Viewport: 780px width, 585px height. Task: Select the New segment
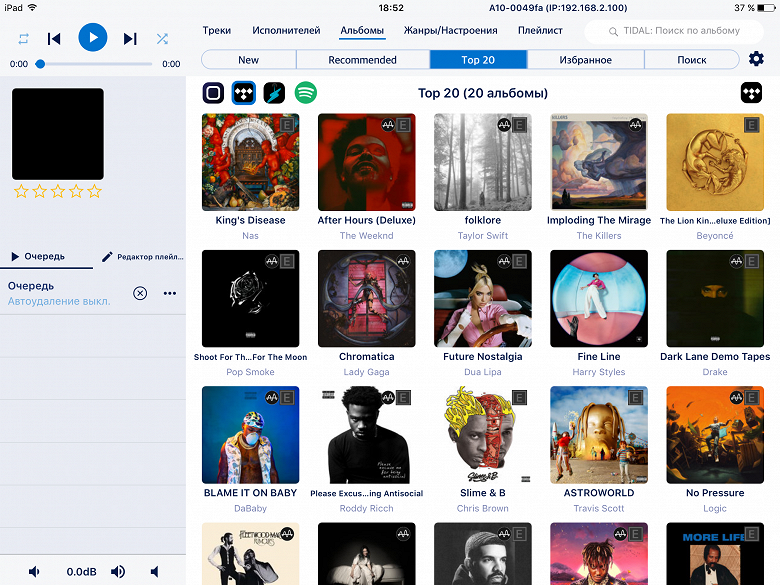[x=249, y=60]
